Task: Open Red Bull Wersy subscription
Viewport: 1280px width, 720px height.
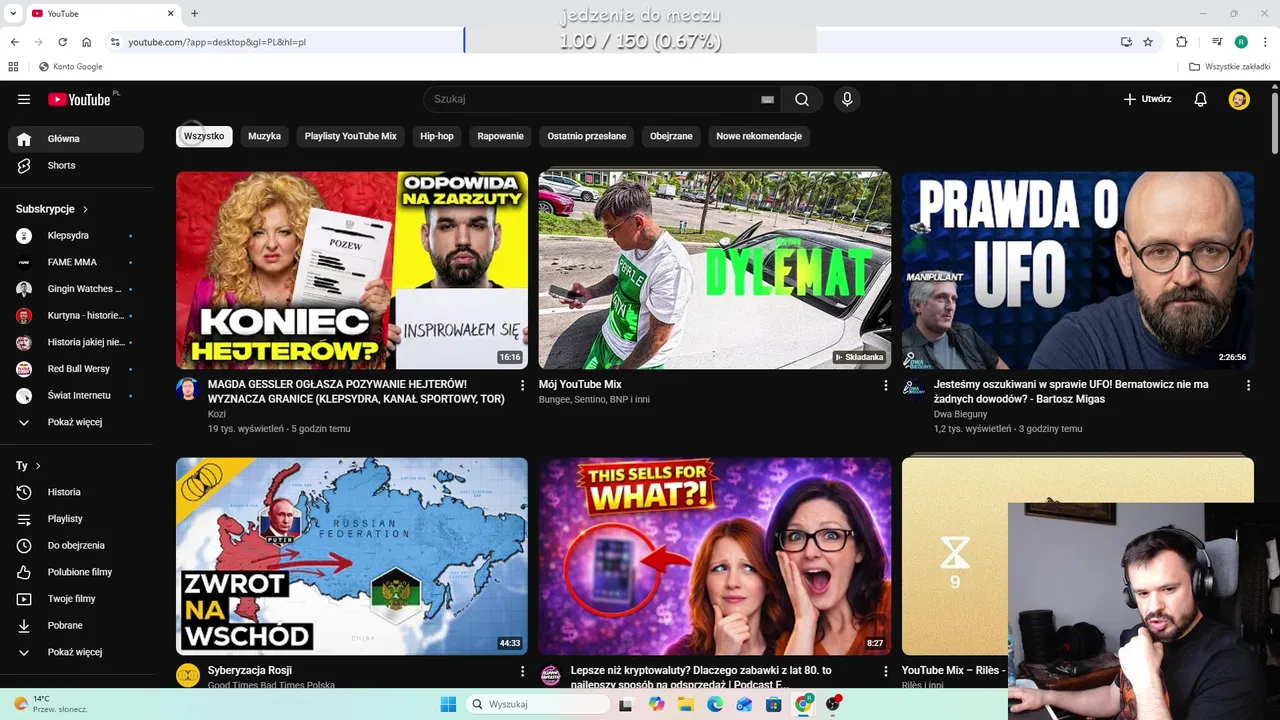Action: [76, 369]
